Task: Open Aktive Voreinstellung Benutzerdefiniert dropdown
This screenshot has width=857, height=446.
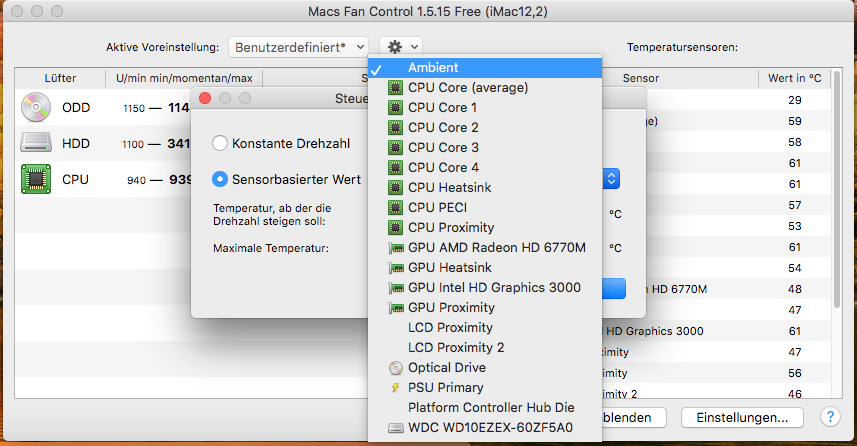Action: point(298,48)
